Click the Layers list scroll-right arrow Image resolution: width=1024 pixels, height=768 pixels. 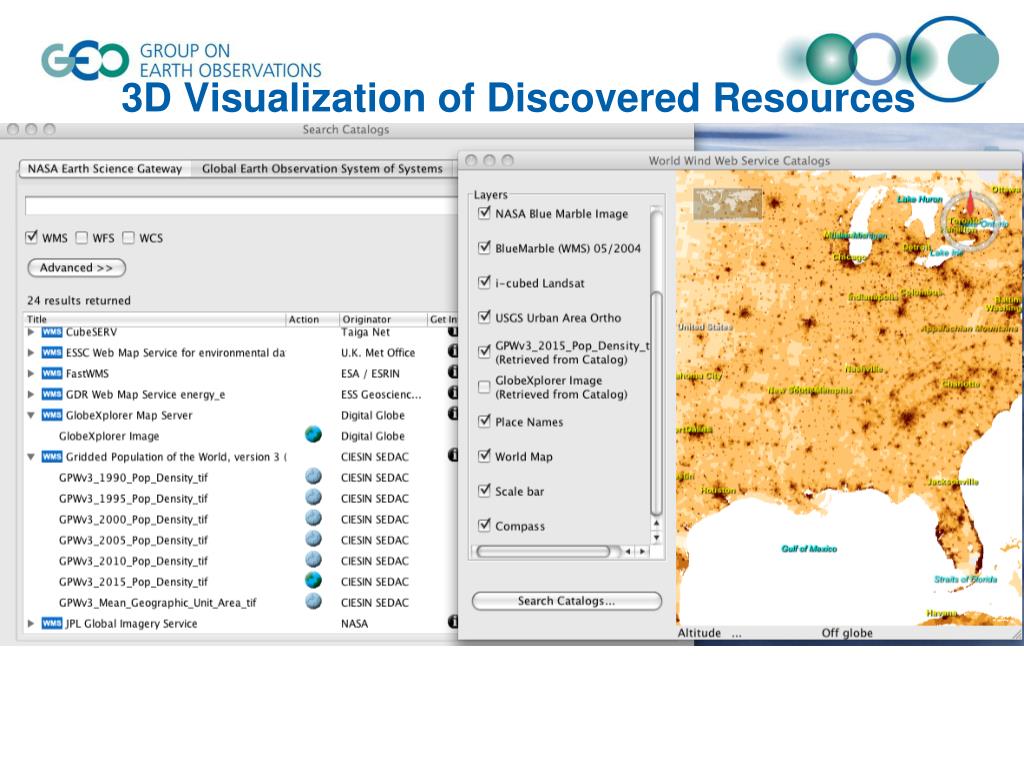click(x=642, y=552)
